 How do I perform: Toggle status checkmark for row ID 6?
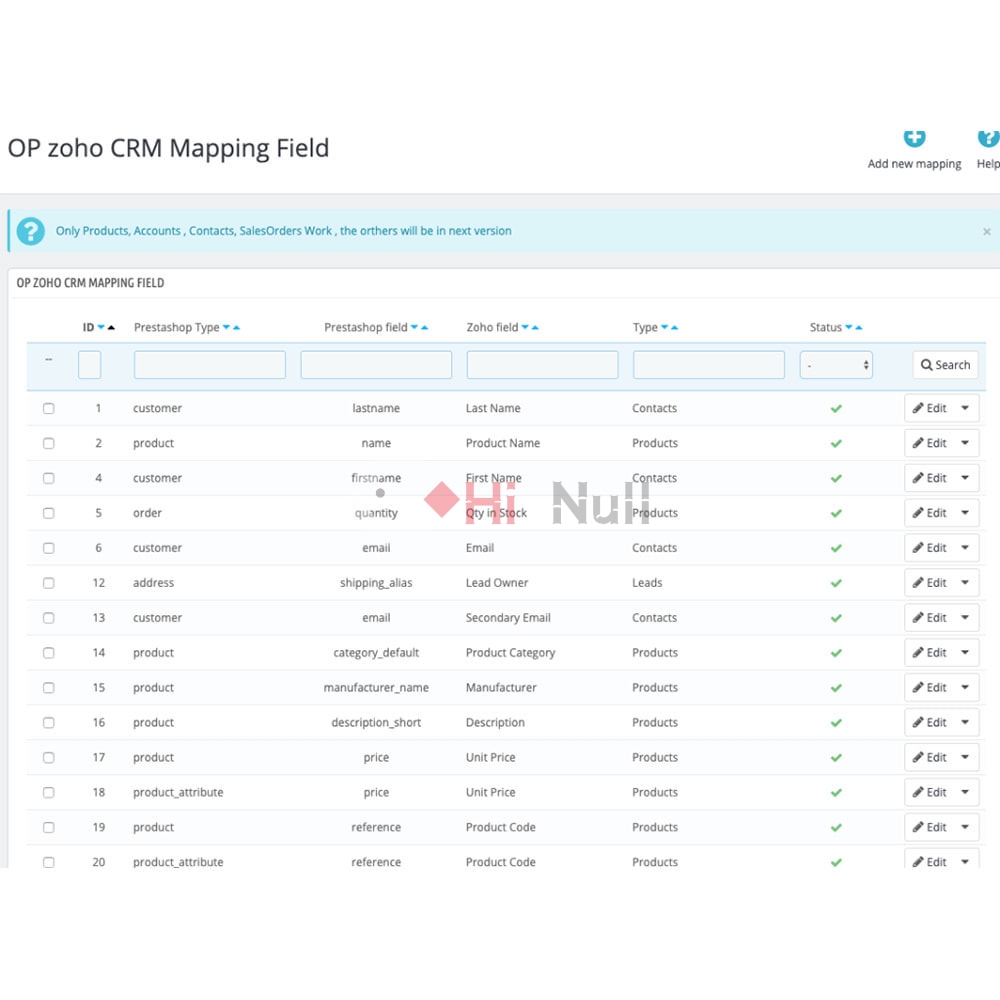click(x=836, y=548)
